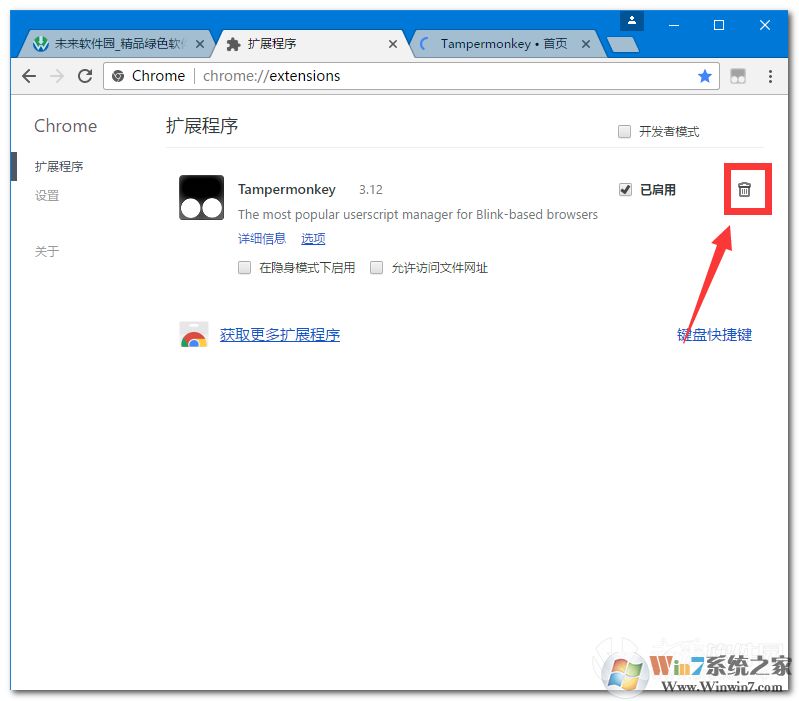Reload the extensions page
Image resolution: width=799 pixels, height=701 pixels.
(x=85, y=76)
